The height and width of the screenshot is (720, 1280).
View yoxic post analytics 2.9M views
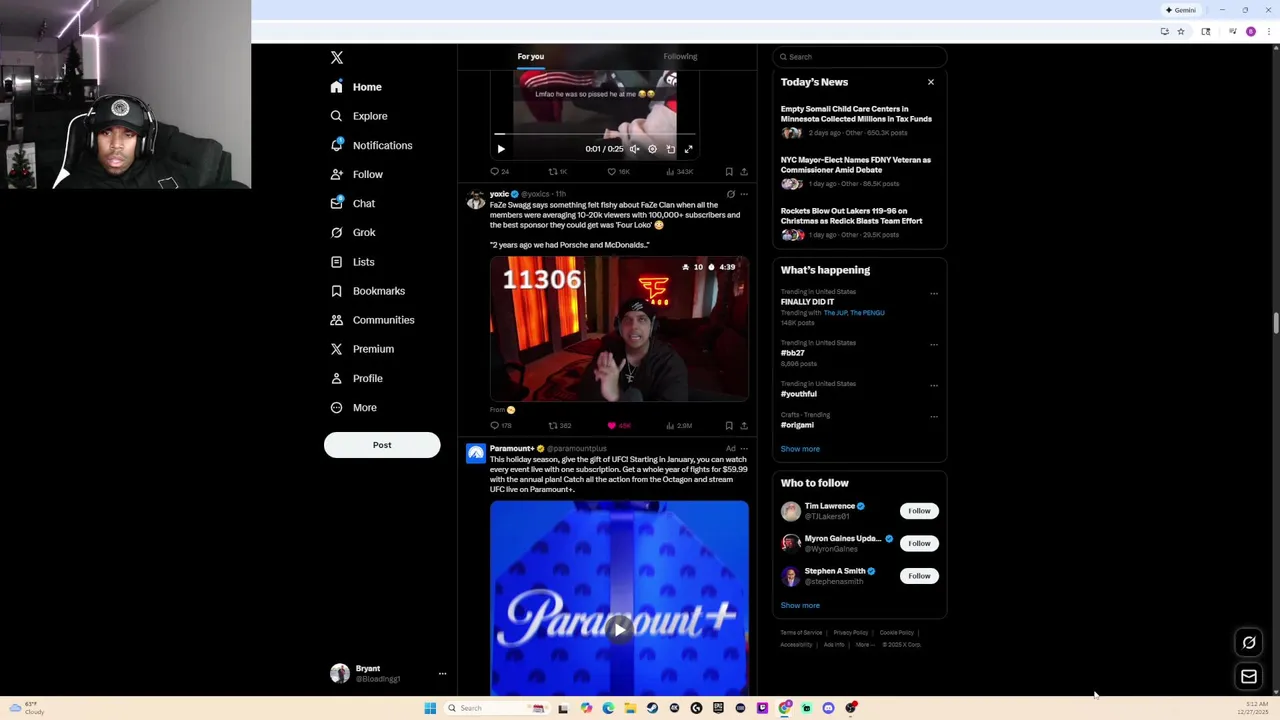[x=679, y=426]
